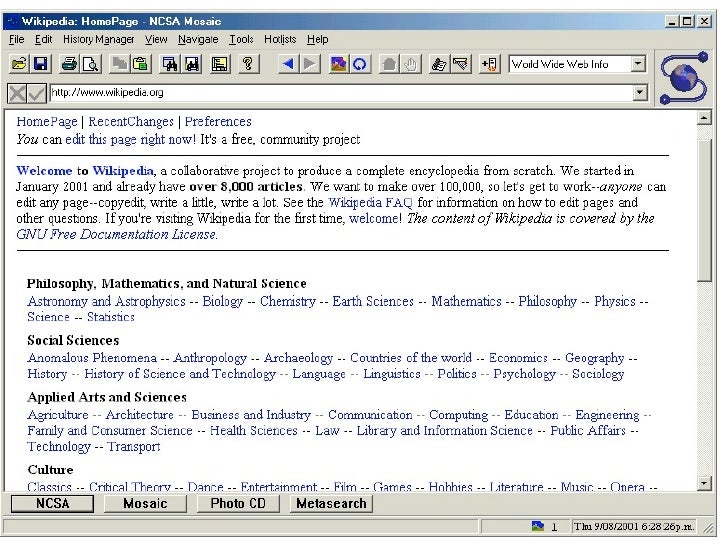Open a file with the folder icon
The width and height of the screenshot is (728, 546).
pos(19,64)
